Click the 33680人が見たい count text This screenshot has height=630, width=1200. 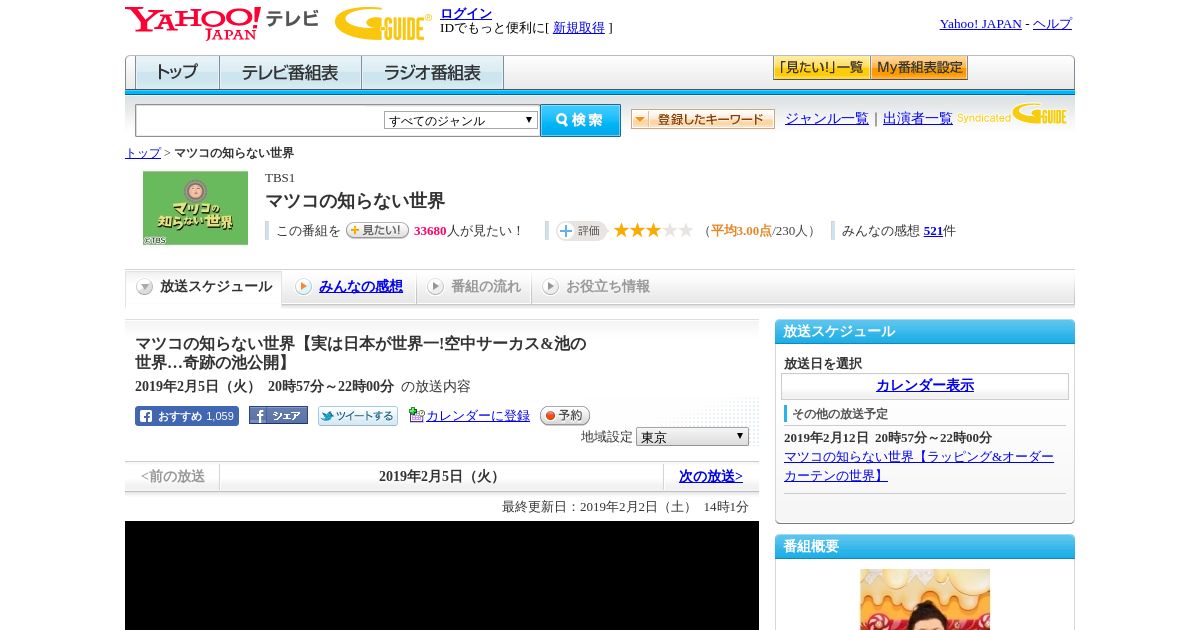coord(469,231)
